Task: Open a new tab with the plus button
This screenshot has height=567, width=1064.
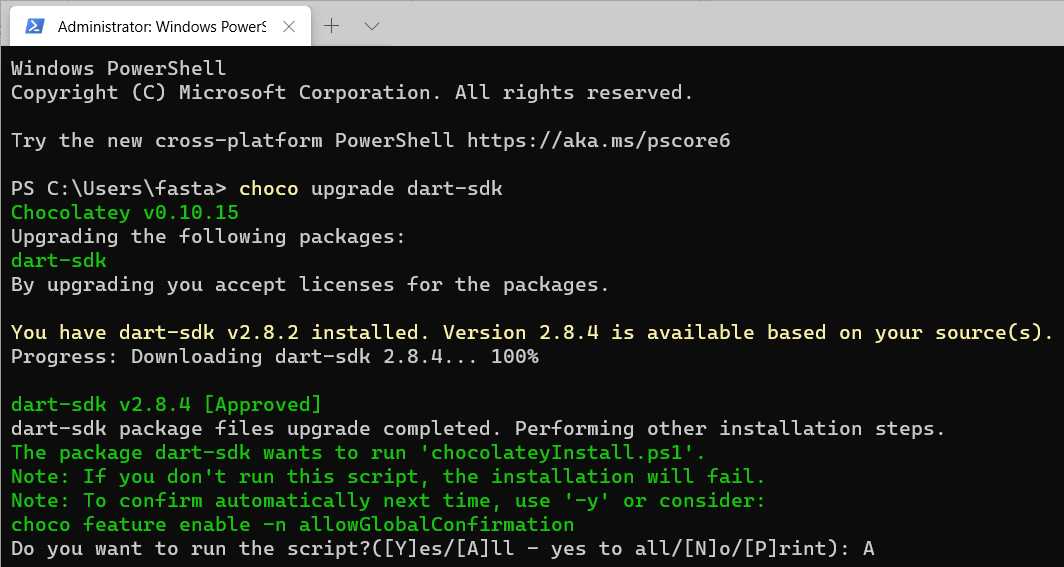Action: pos(331,26)
